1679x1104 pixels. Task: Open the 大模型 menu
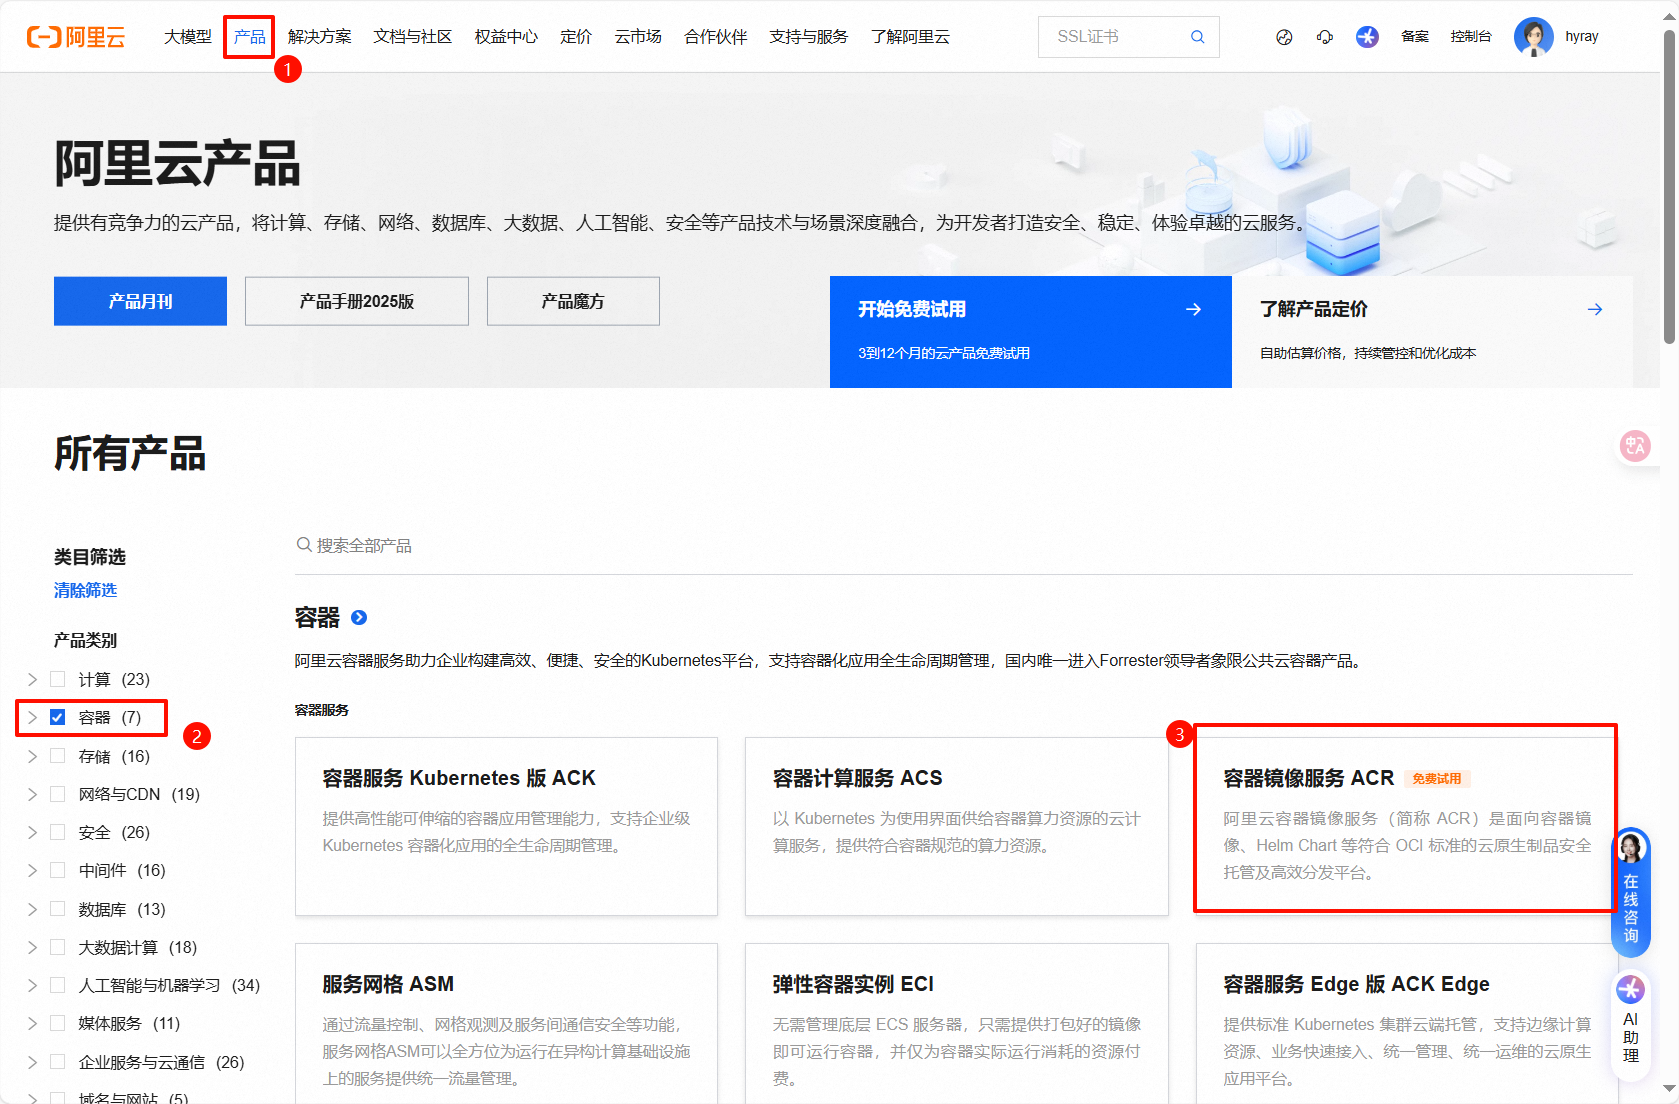[x=188, y=37]
